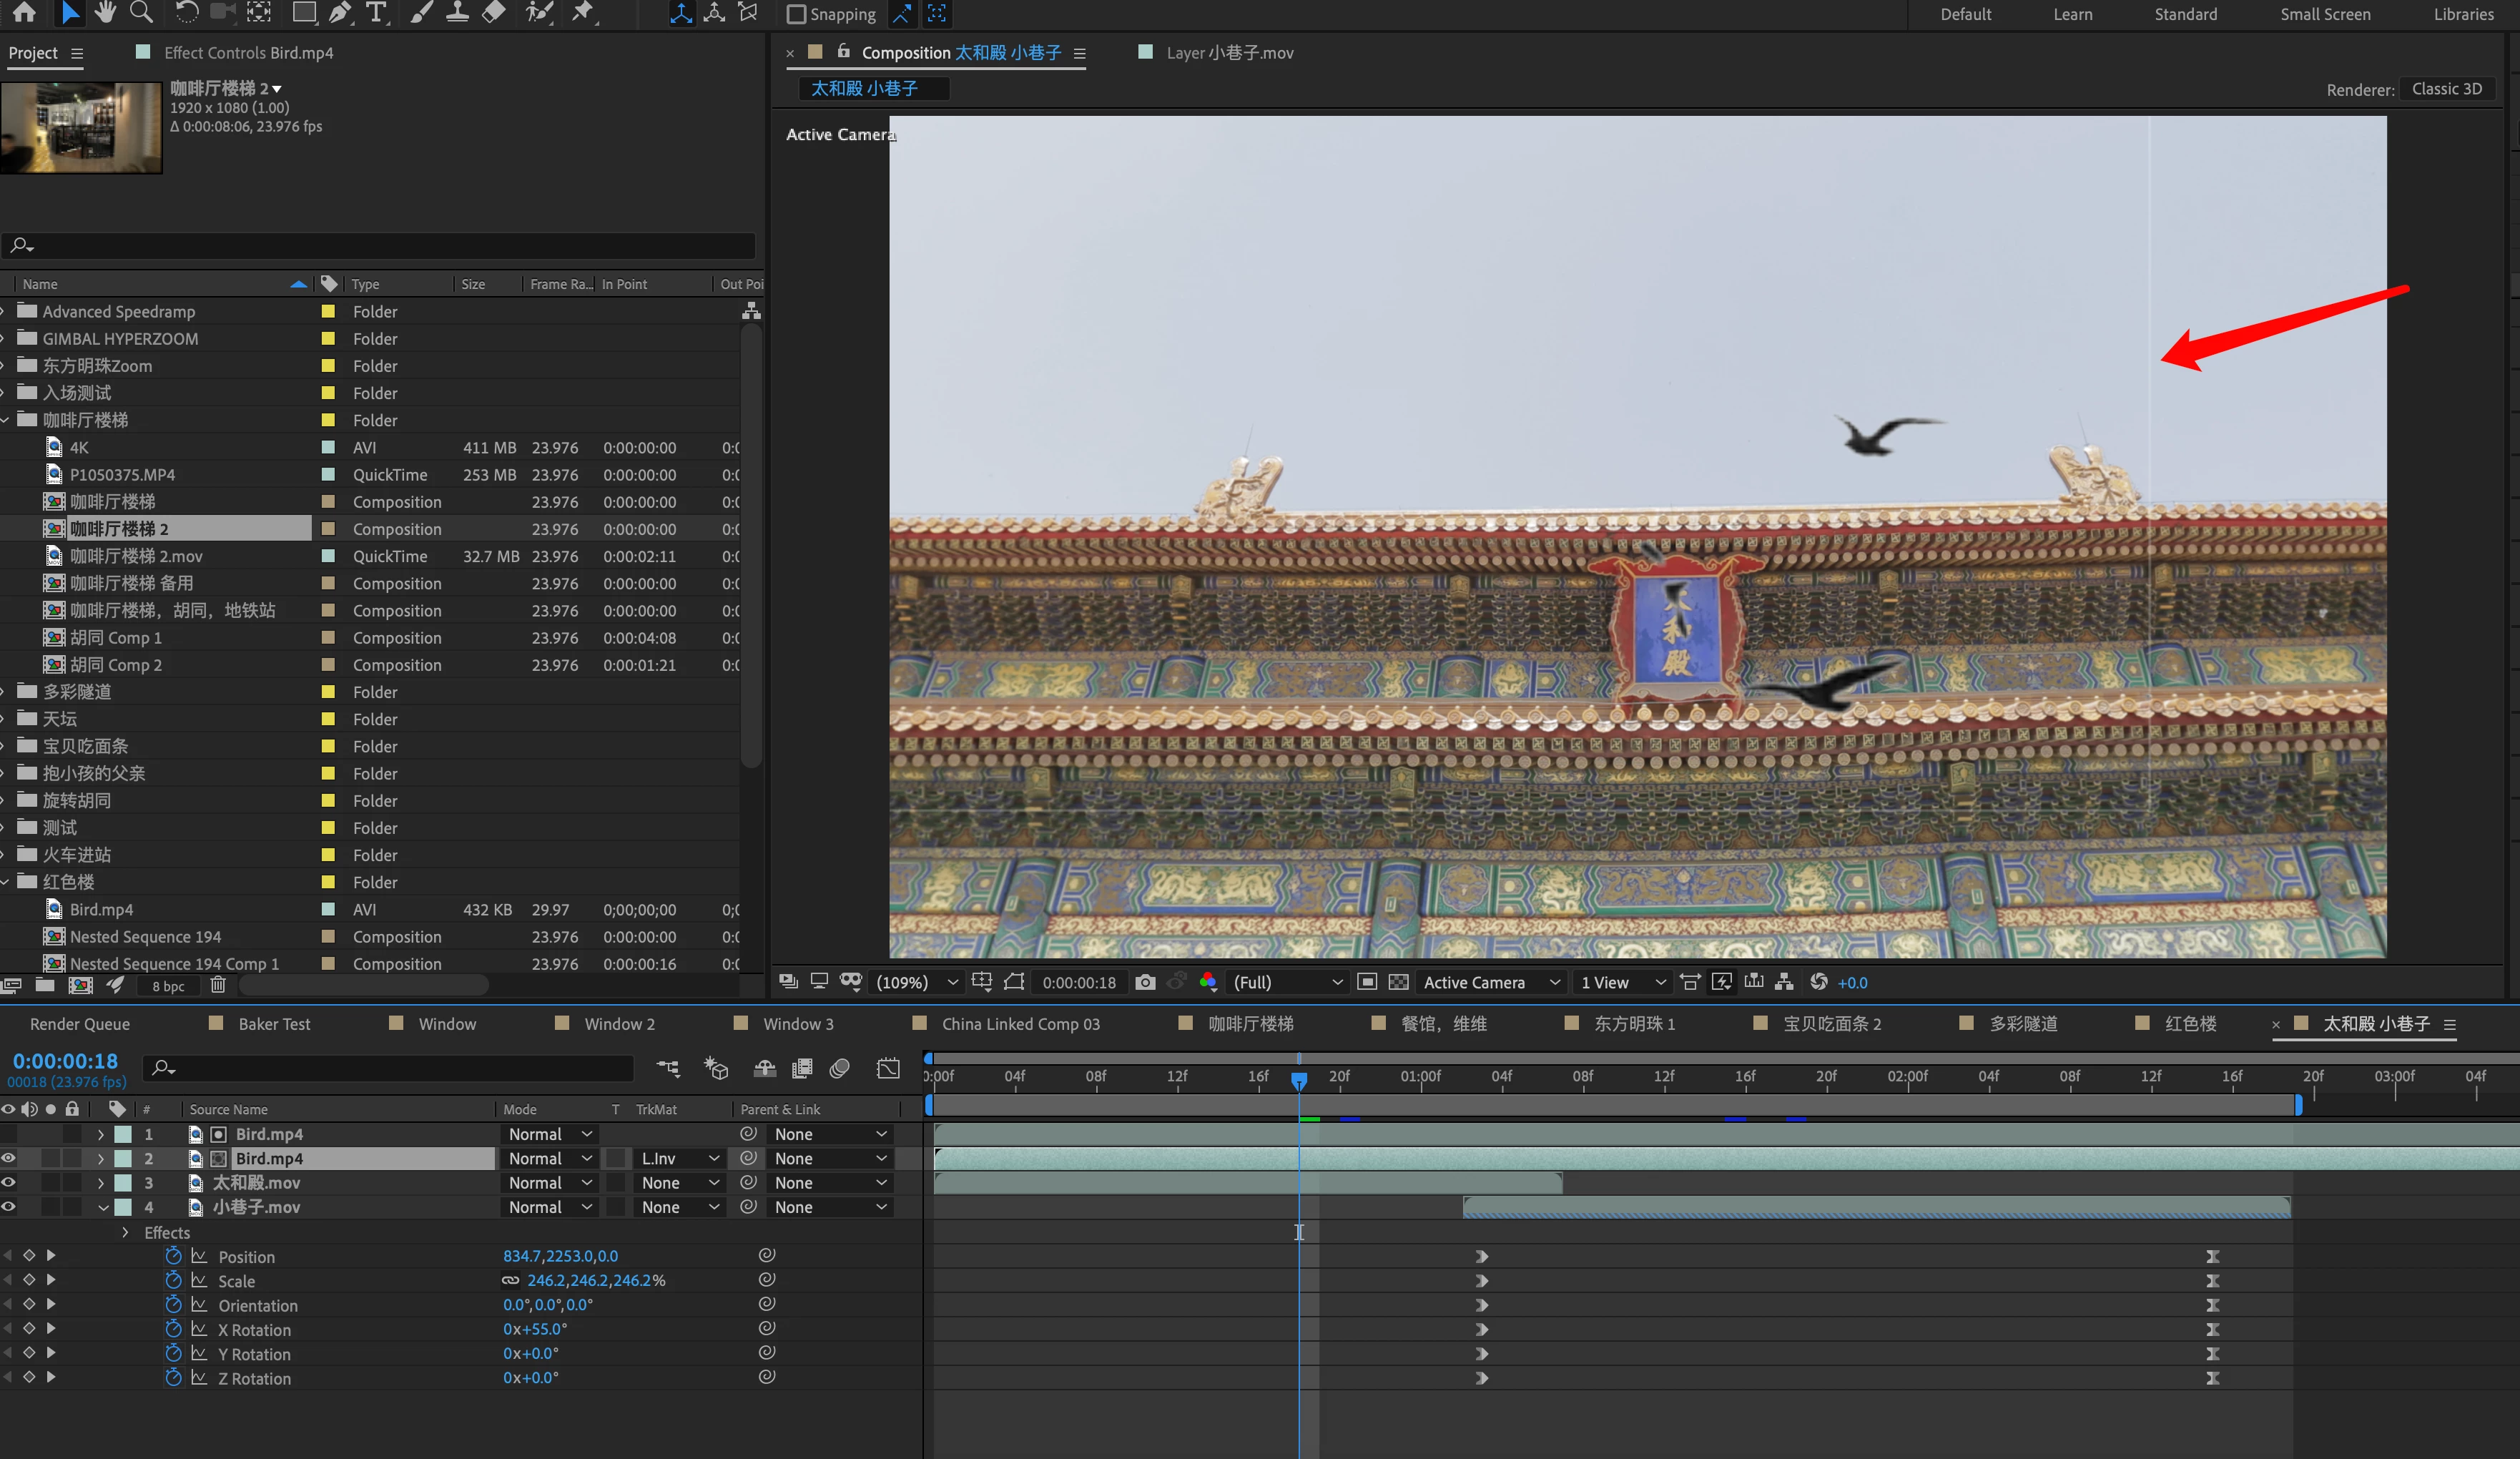Create new folder in Project panel
This screenshot has height=1459, width=2520.
(x=45, y=985)
